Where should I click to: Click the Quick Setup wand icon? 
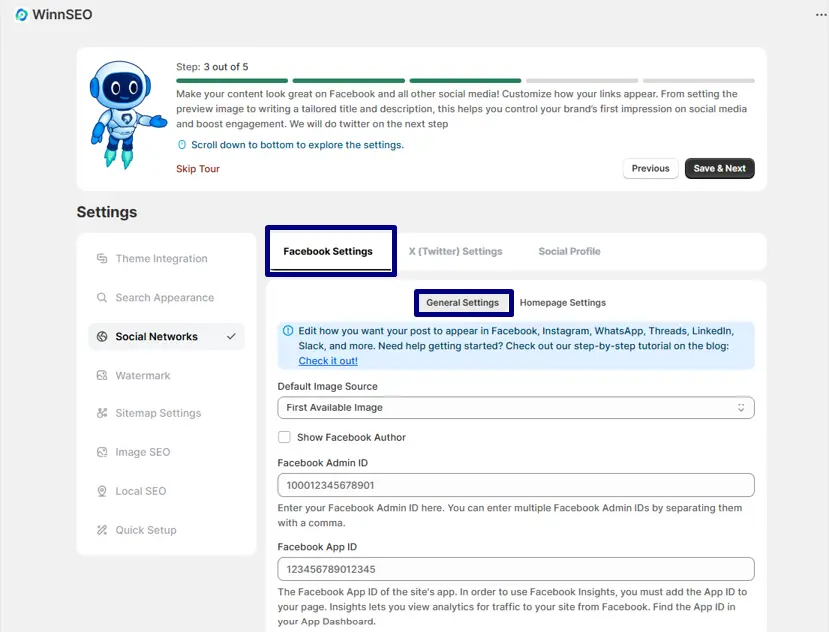coord(102,530)
